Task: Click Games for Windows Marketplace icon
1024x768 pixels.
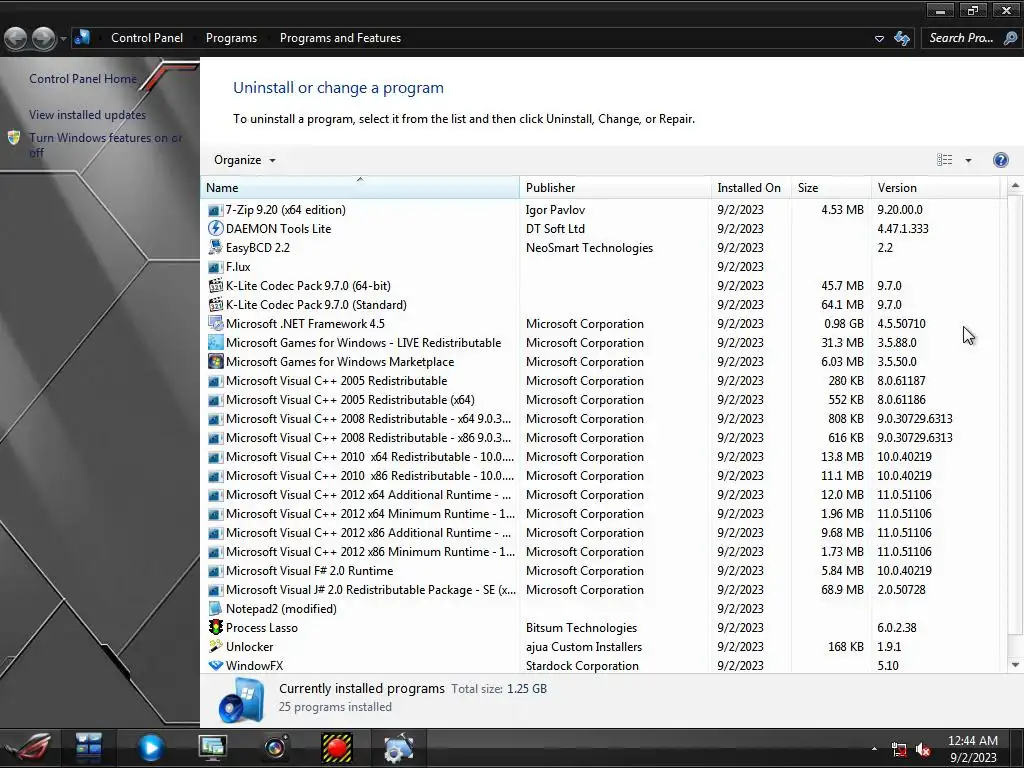Action: pos(215,361)
